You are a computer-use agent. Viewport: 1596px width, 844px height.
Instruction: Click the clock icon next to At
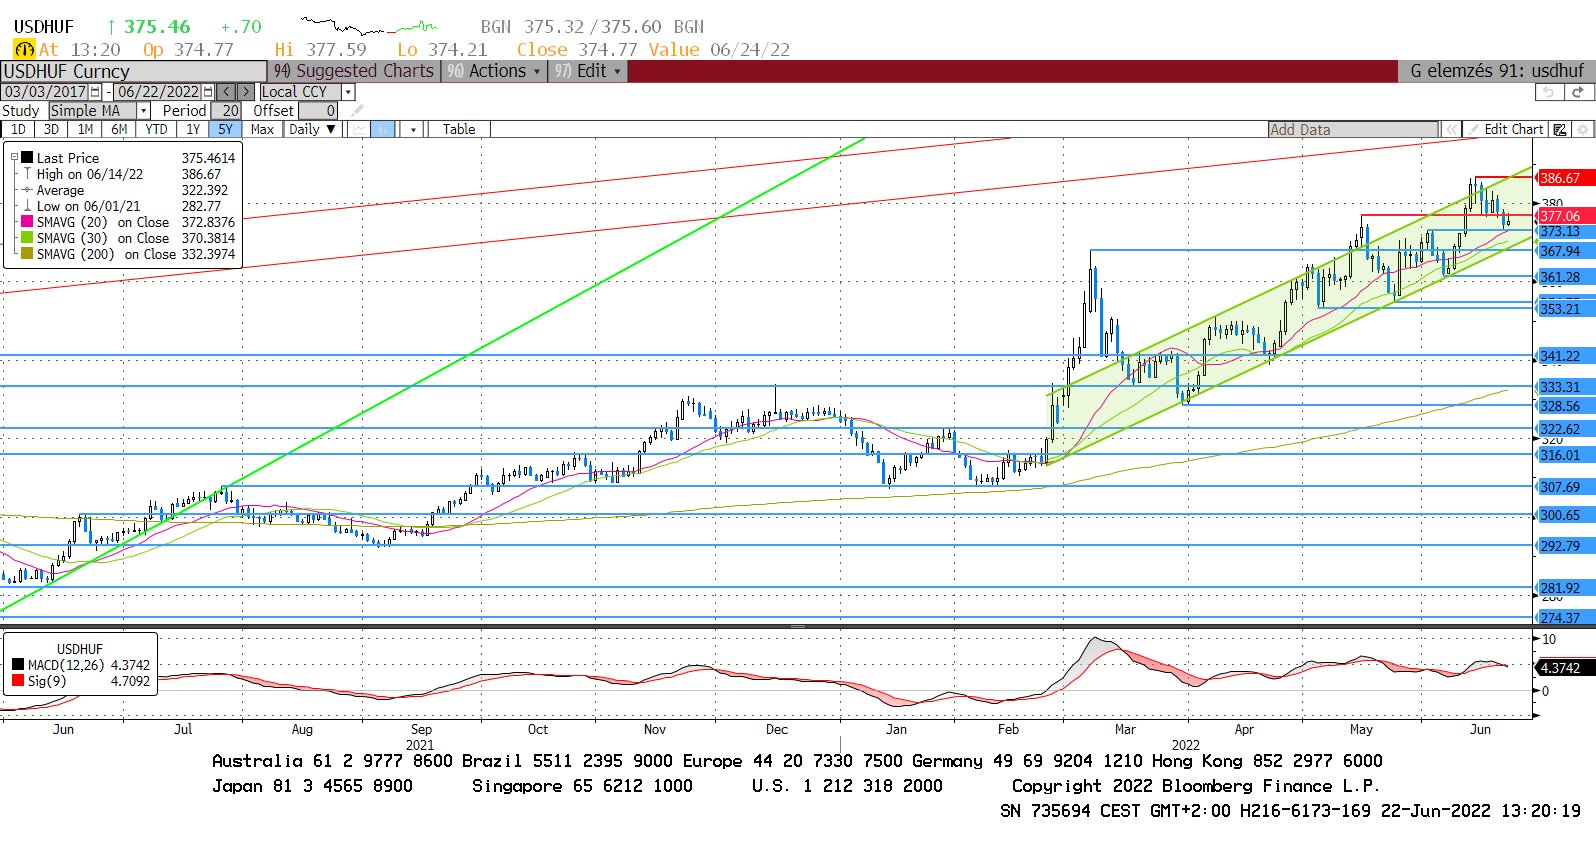click(24, 49)
